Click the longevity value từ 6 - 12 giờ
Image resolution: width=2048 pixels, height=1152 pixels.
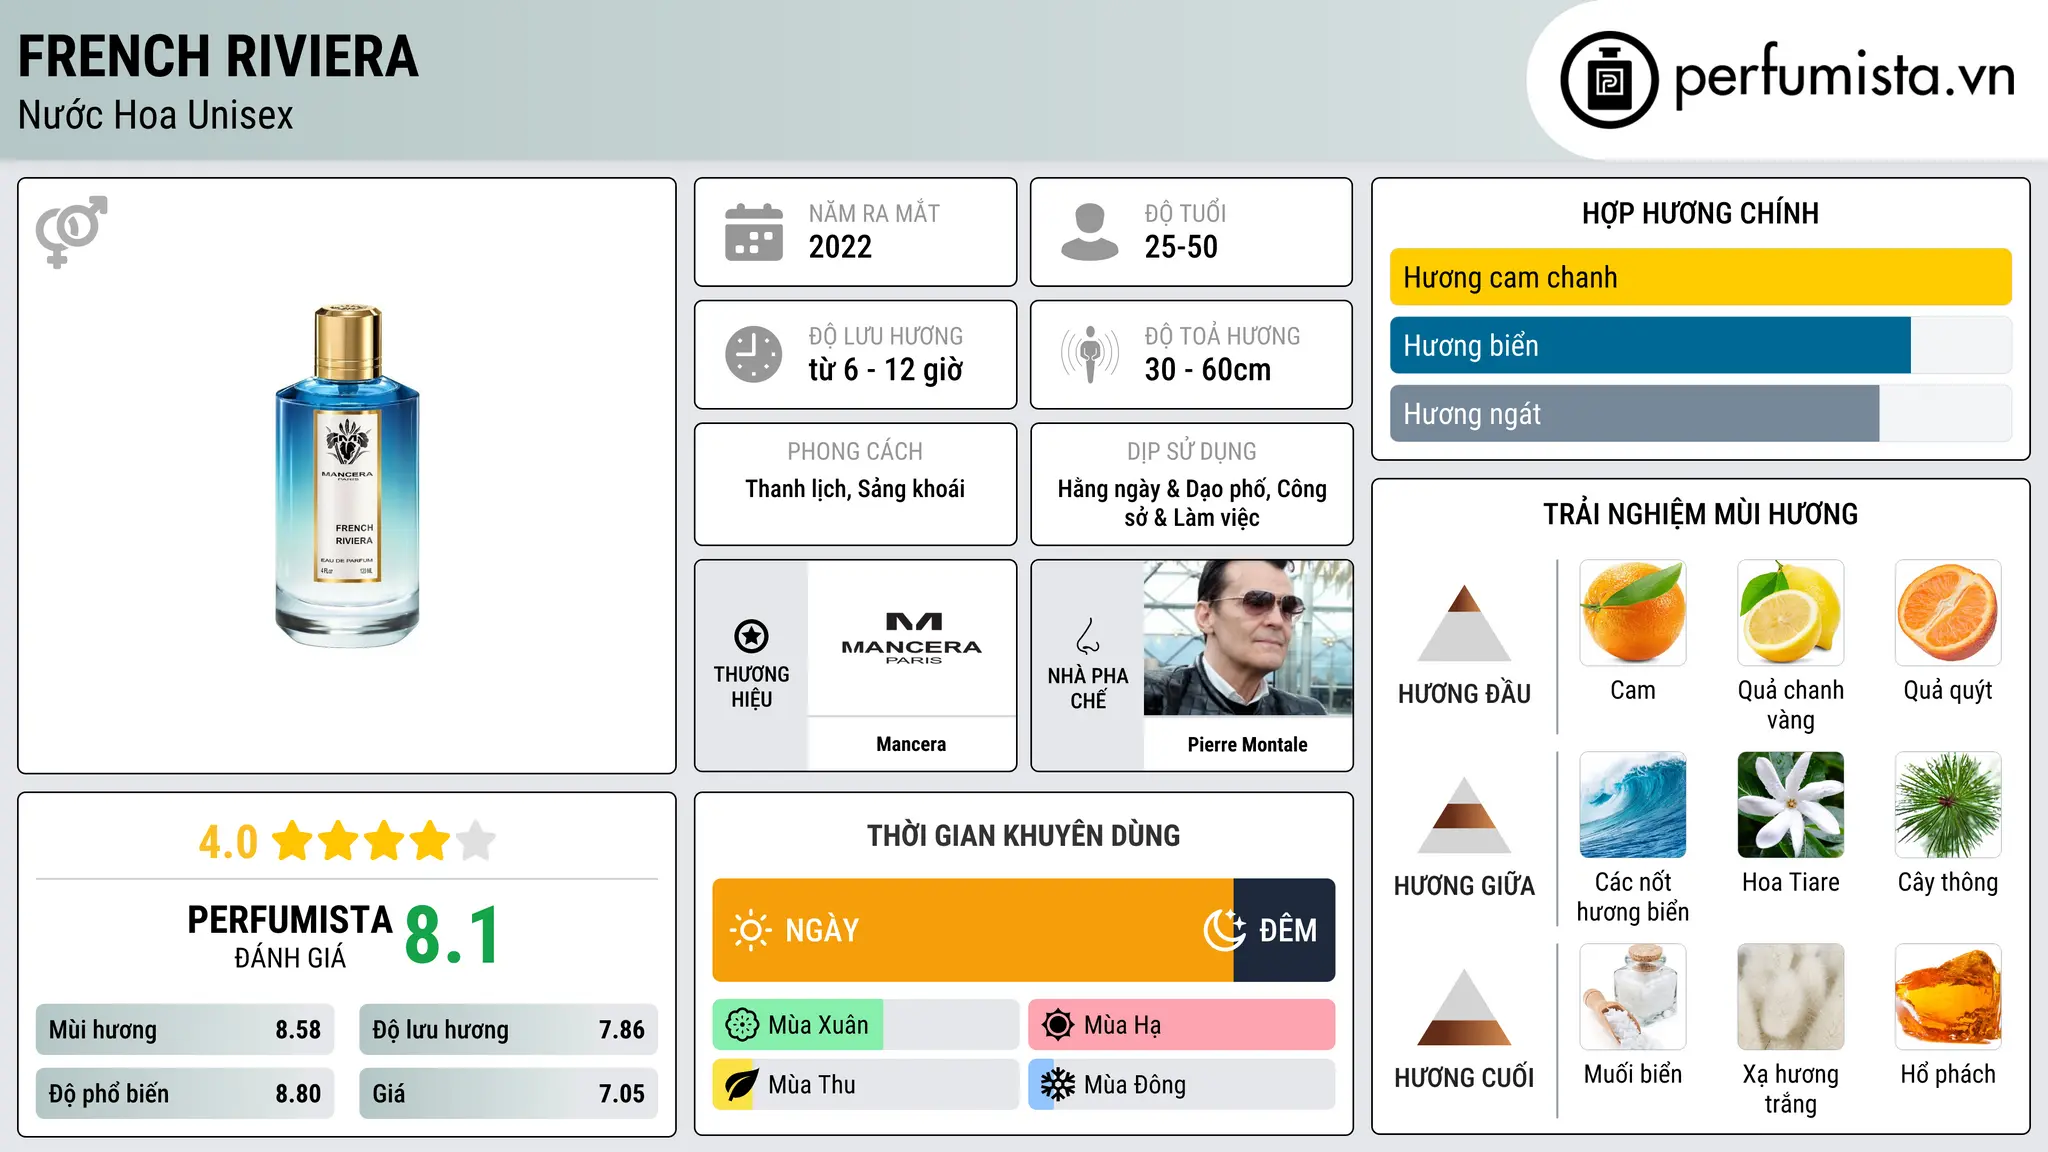click(x=886, y=370)
